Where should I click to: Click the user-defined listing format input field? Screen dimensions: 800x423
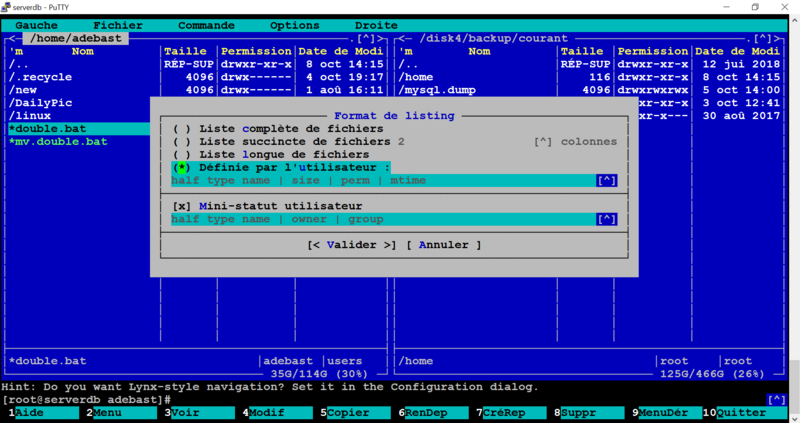(383, 181)
